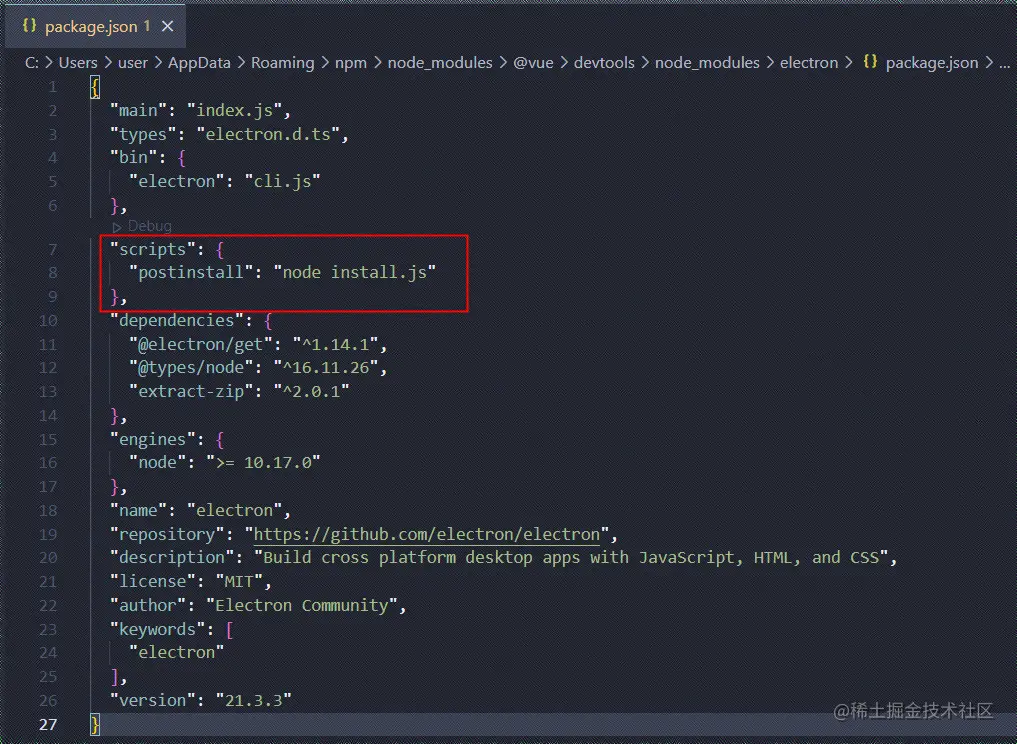Screen dimensions: 1017x744
Task: Click line number 1 in the gutter
Action: 53,87
